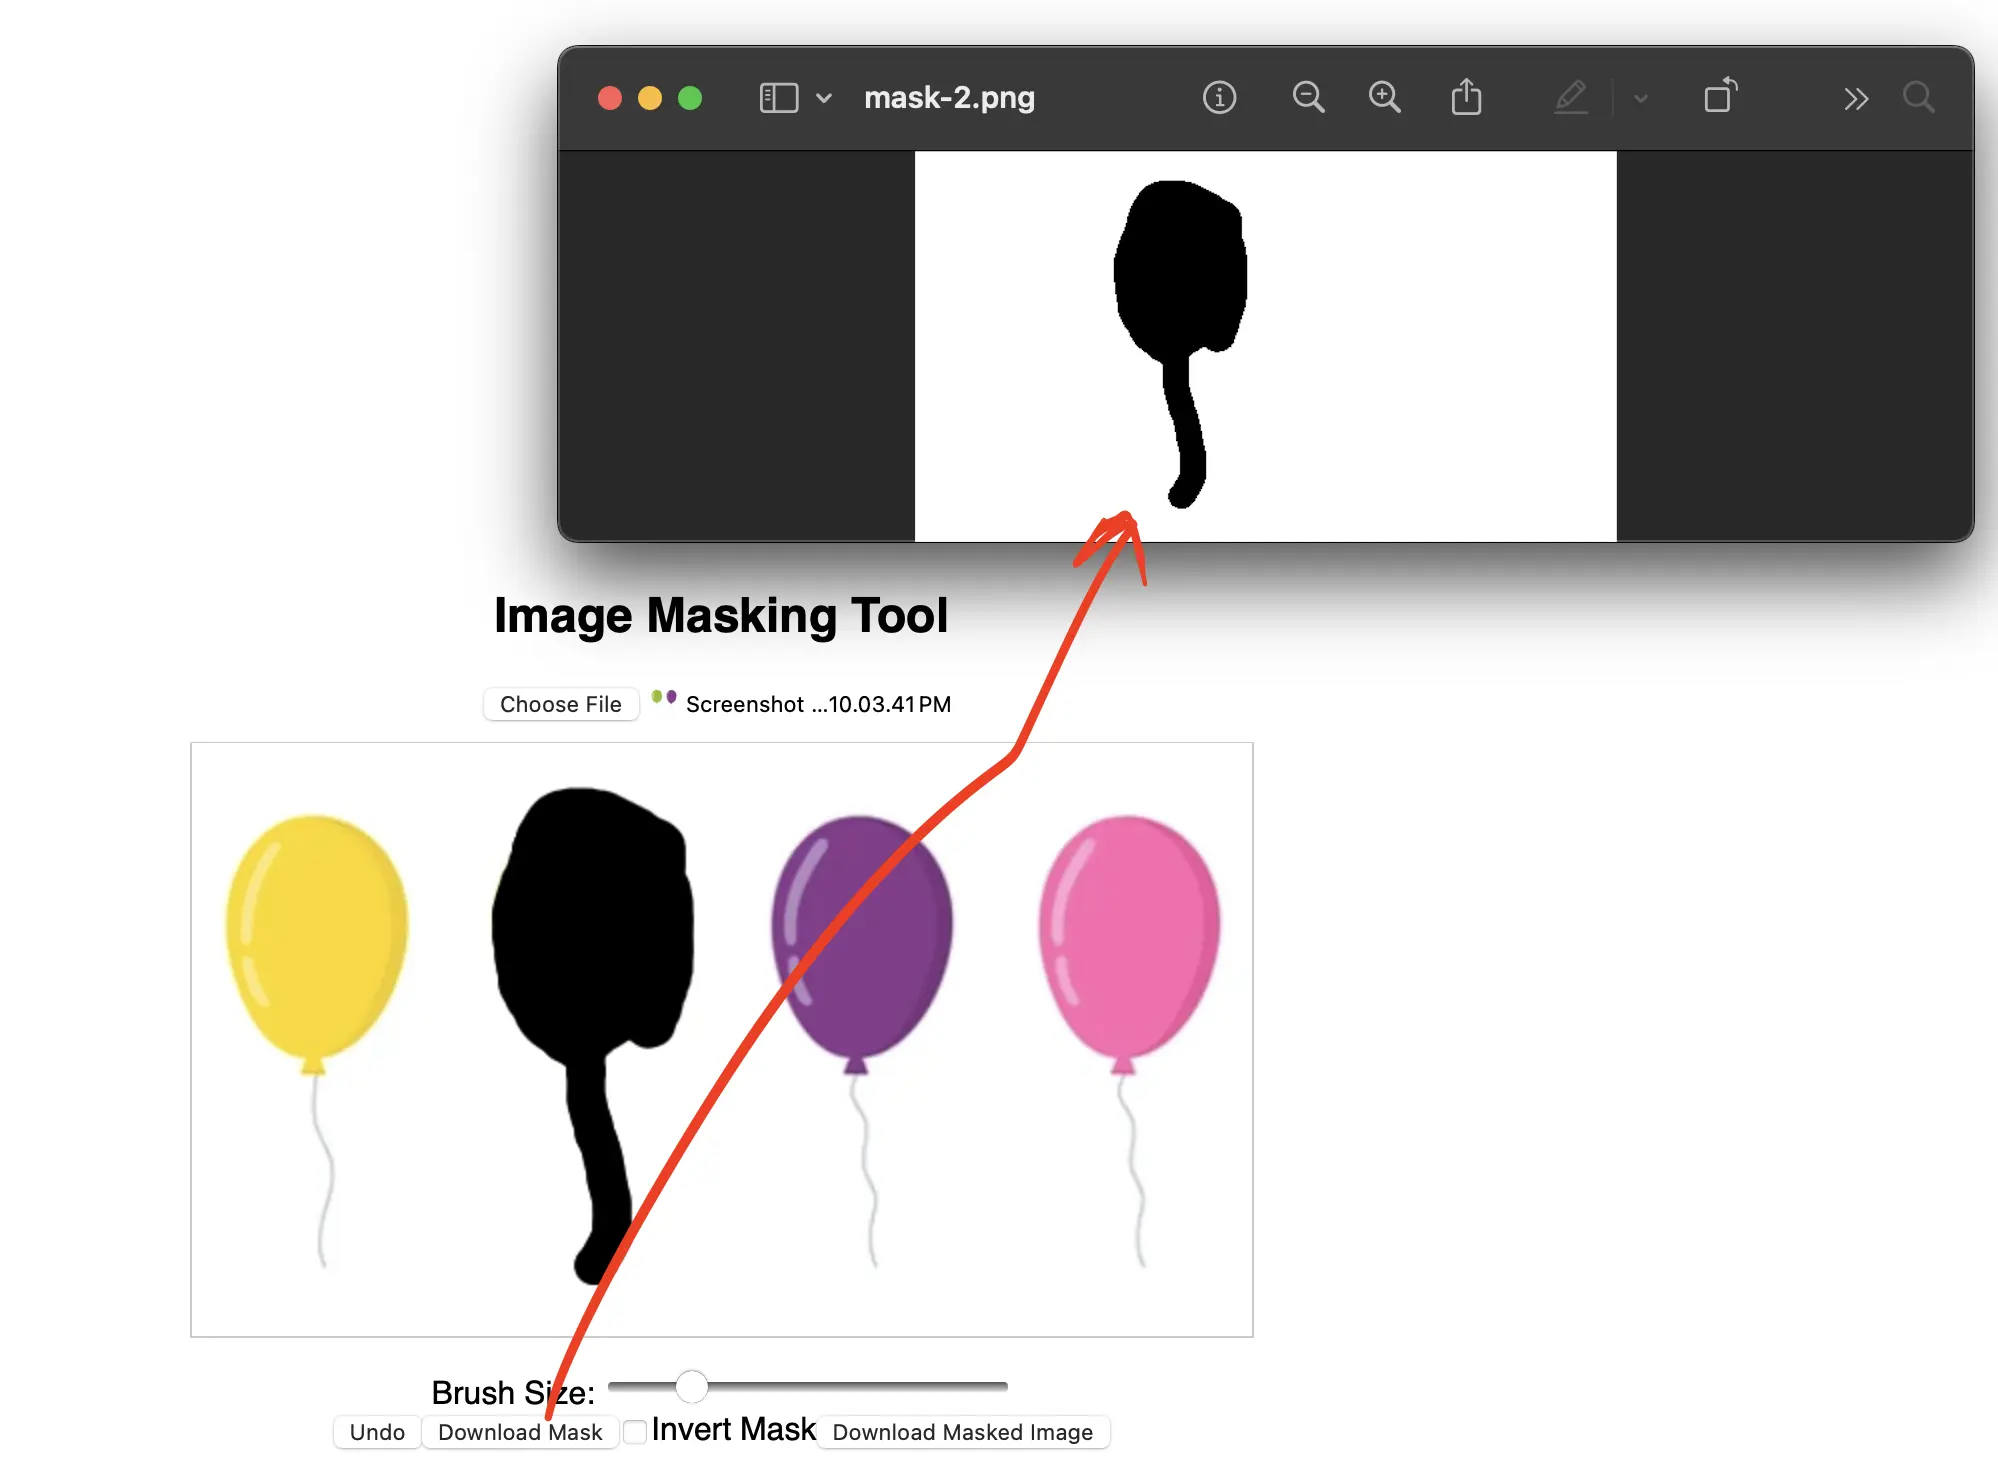Show the Markup toolbar pencil icon
1998x1476 pixels.
click(1571, 98)
